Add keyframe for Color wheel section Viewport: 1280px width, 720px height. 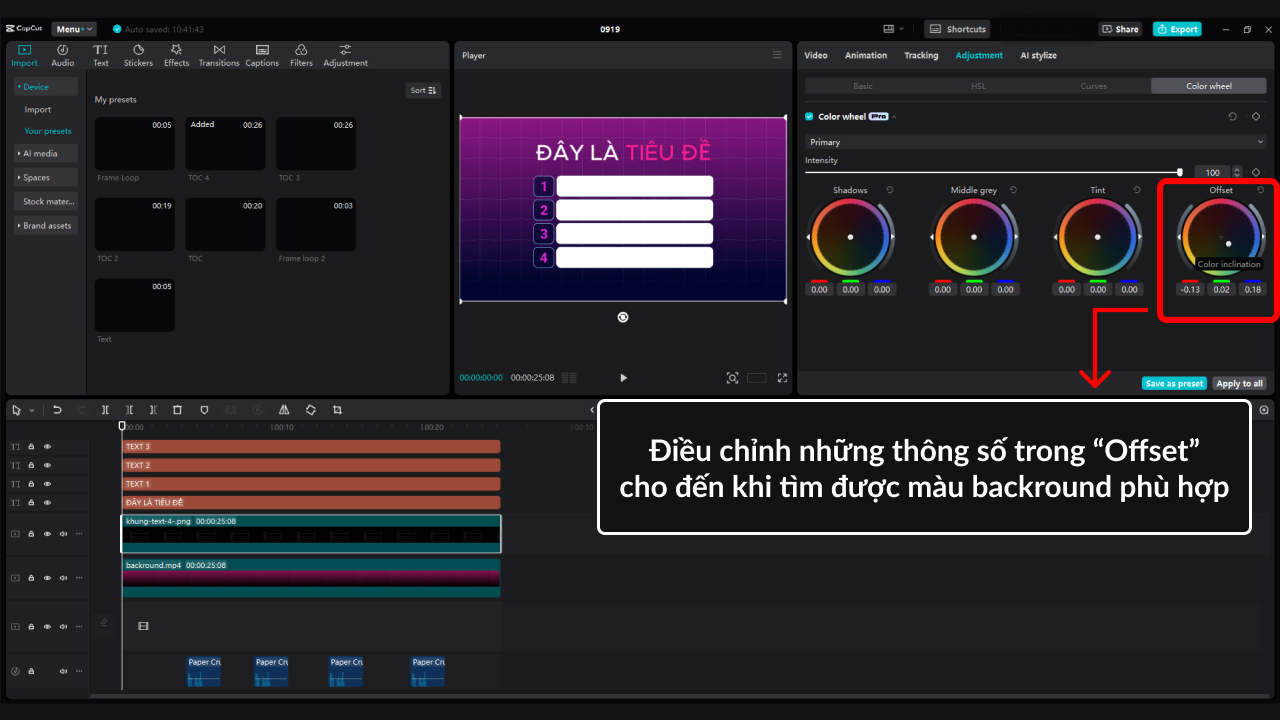tap(1256, 117)
